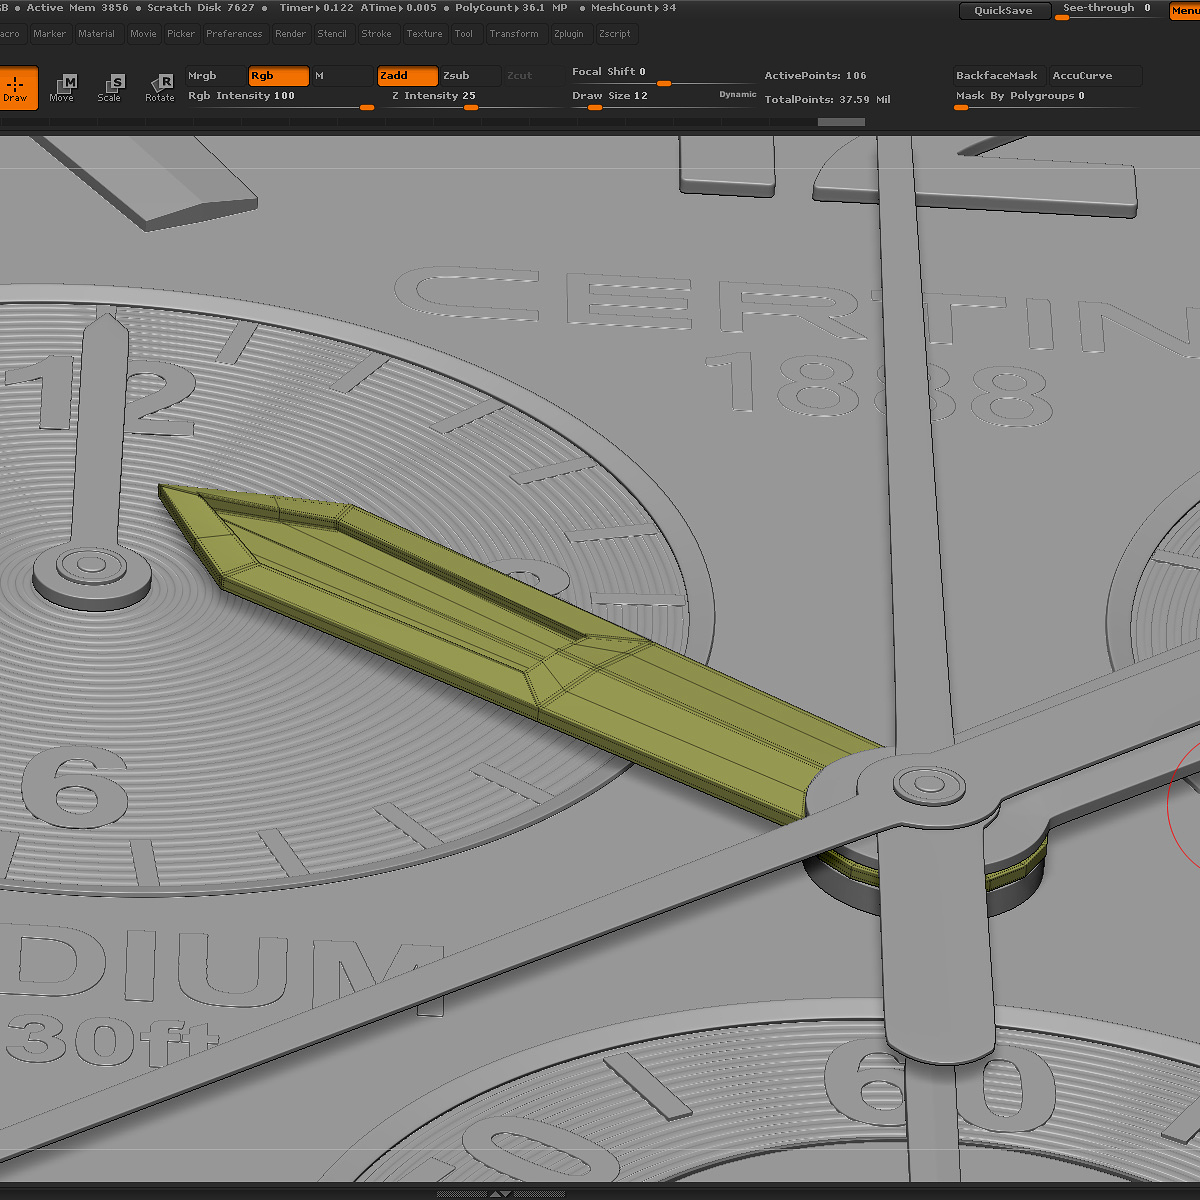Adjust the Rgb Intensity slider

[280, 98]
